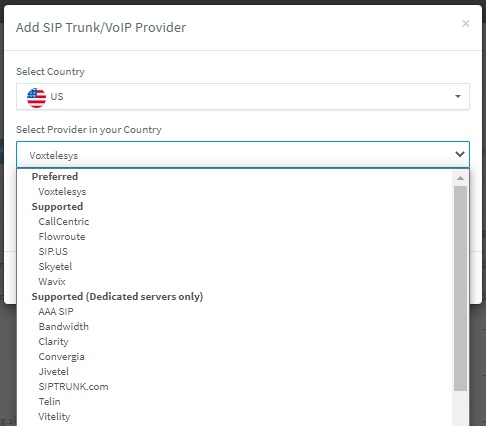Close the Add SIP Trunk dialog
The image size is (486, 426).
(x=466, y=24)
